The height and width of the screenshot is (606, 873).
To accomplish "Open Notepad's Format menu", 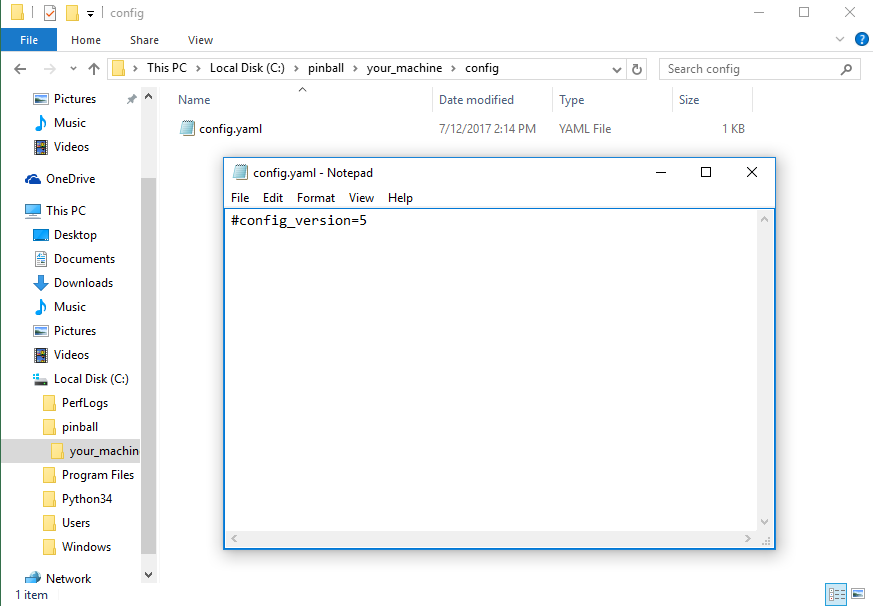I will (316, 198).
